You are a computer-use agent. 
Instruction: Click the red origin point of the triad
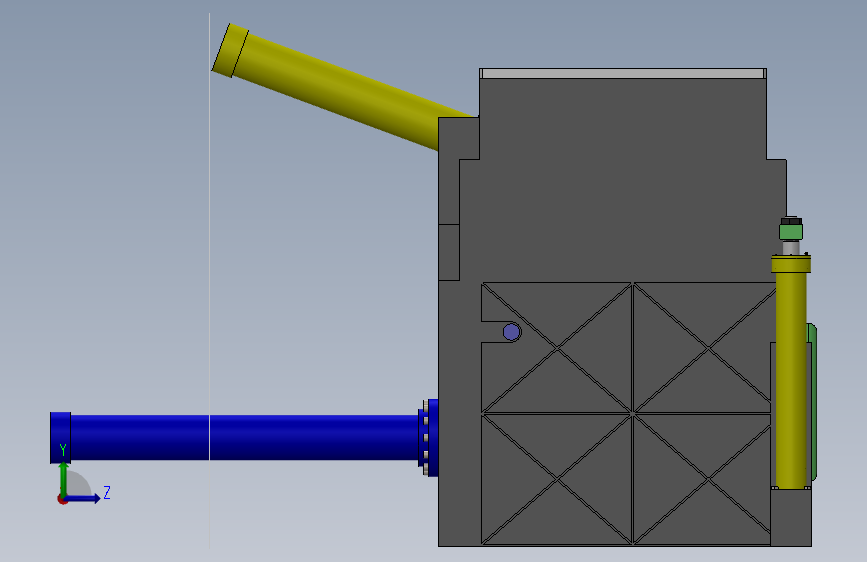pos(61,500)
